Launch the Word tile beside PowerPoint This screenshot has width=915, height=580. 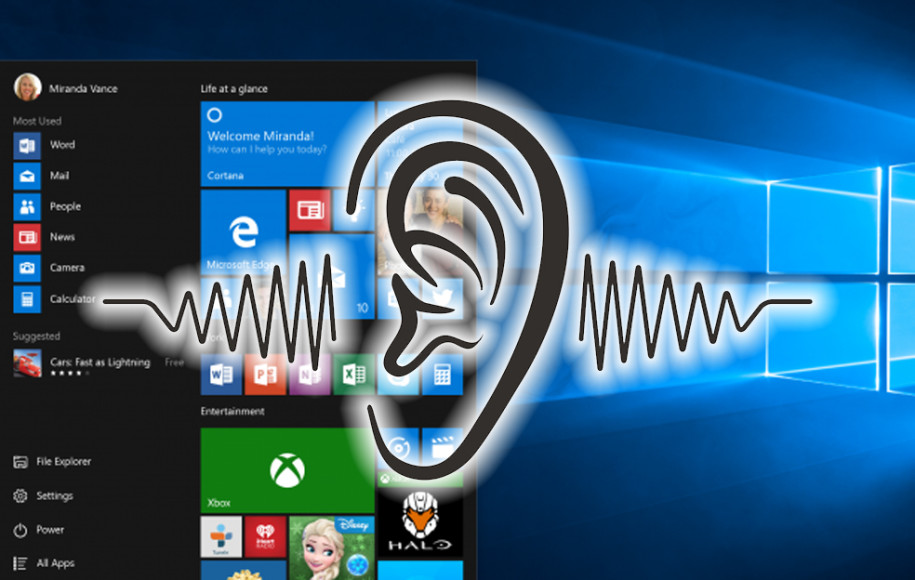click(x=221, y=374)
